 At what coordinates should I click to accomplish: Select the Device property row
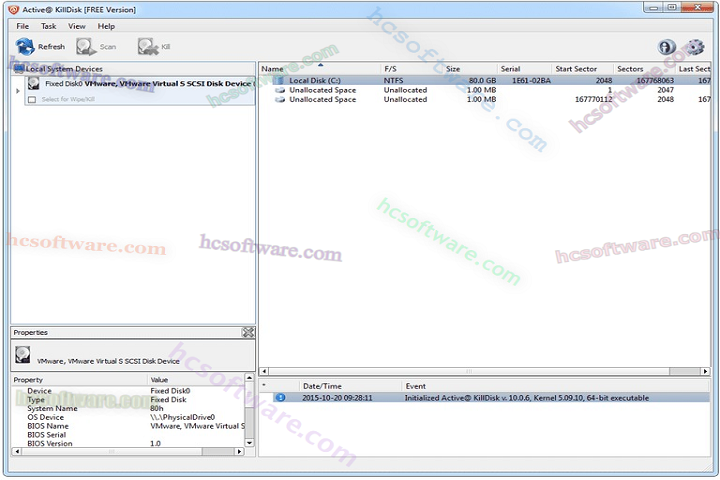(128, 391)
